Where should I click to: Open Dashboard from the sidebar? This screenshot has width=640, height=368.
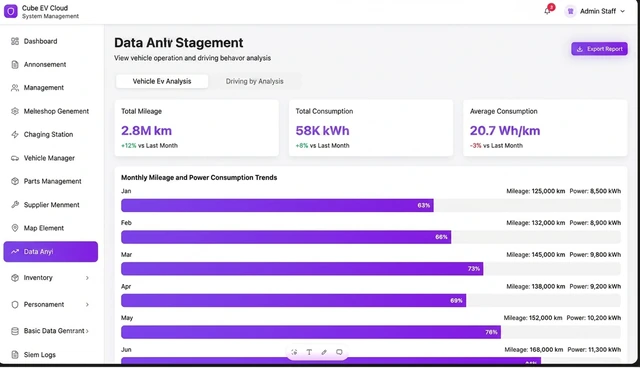[x=51, y=41]
